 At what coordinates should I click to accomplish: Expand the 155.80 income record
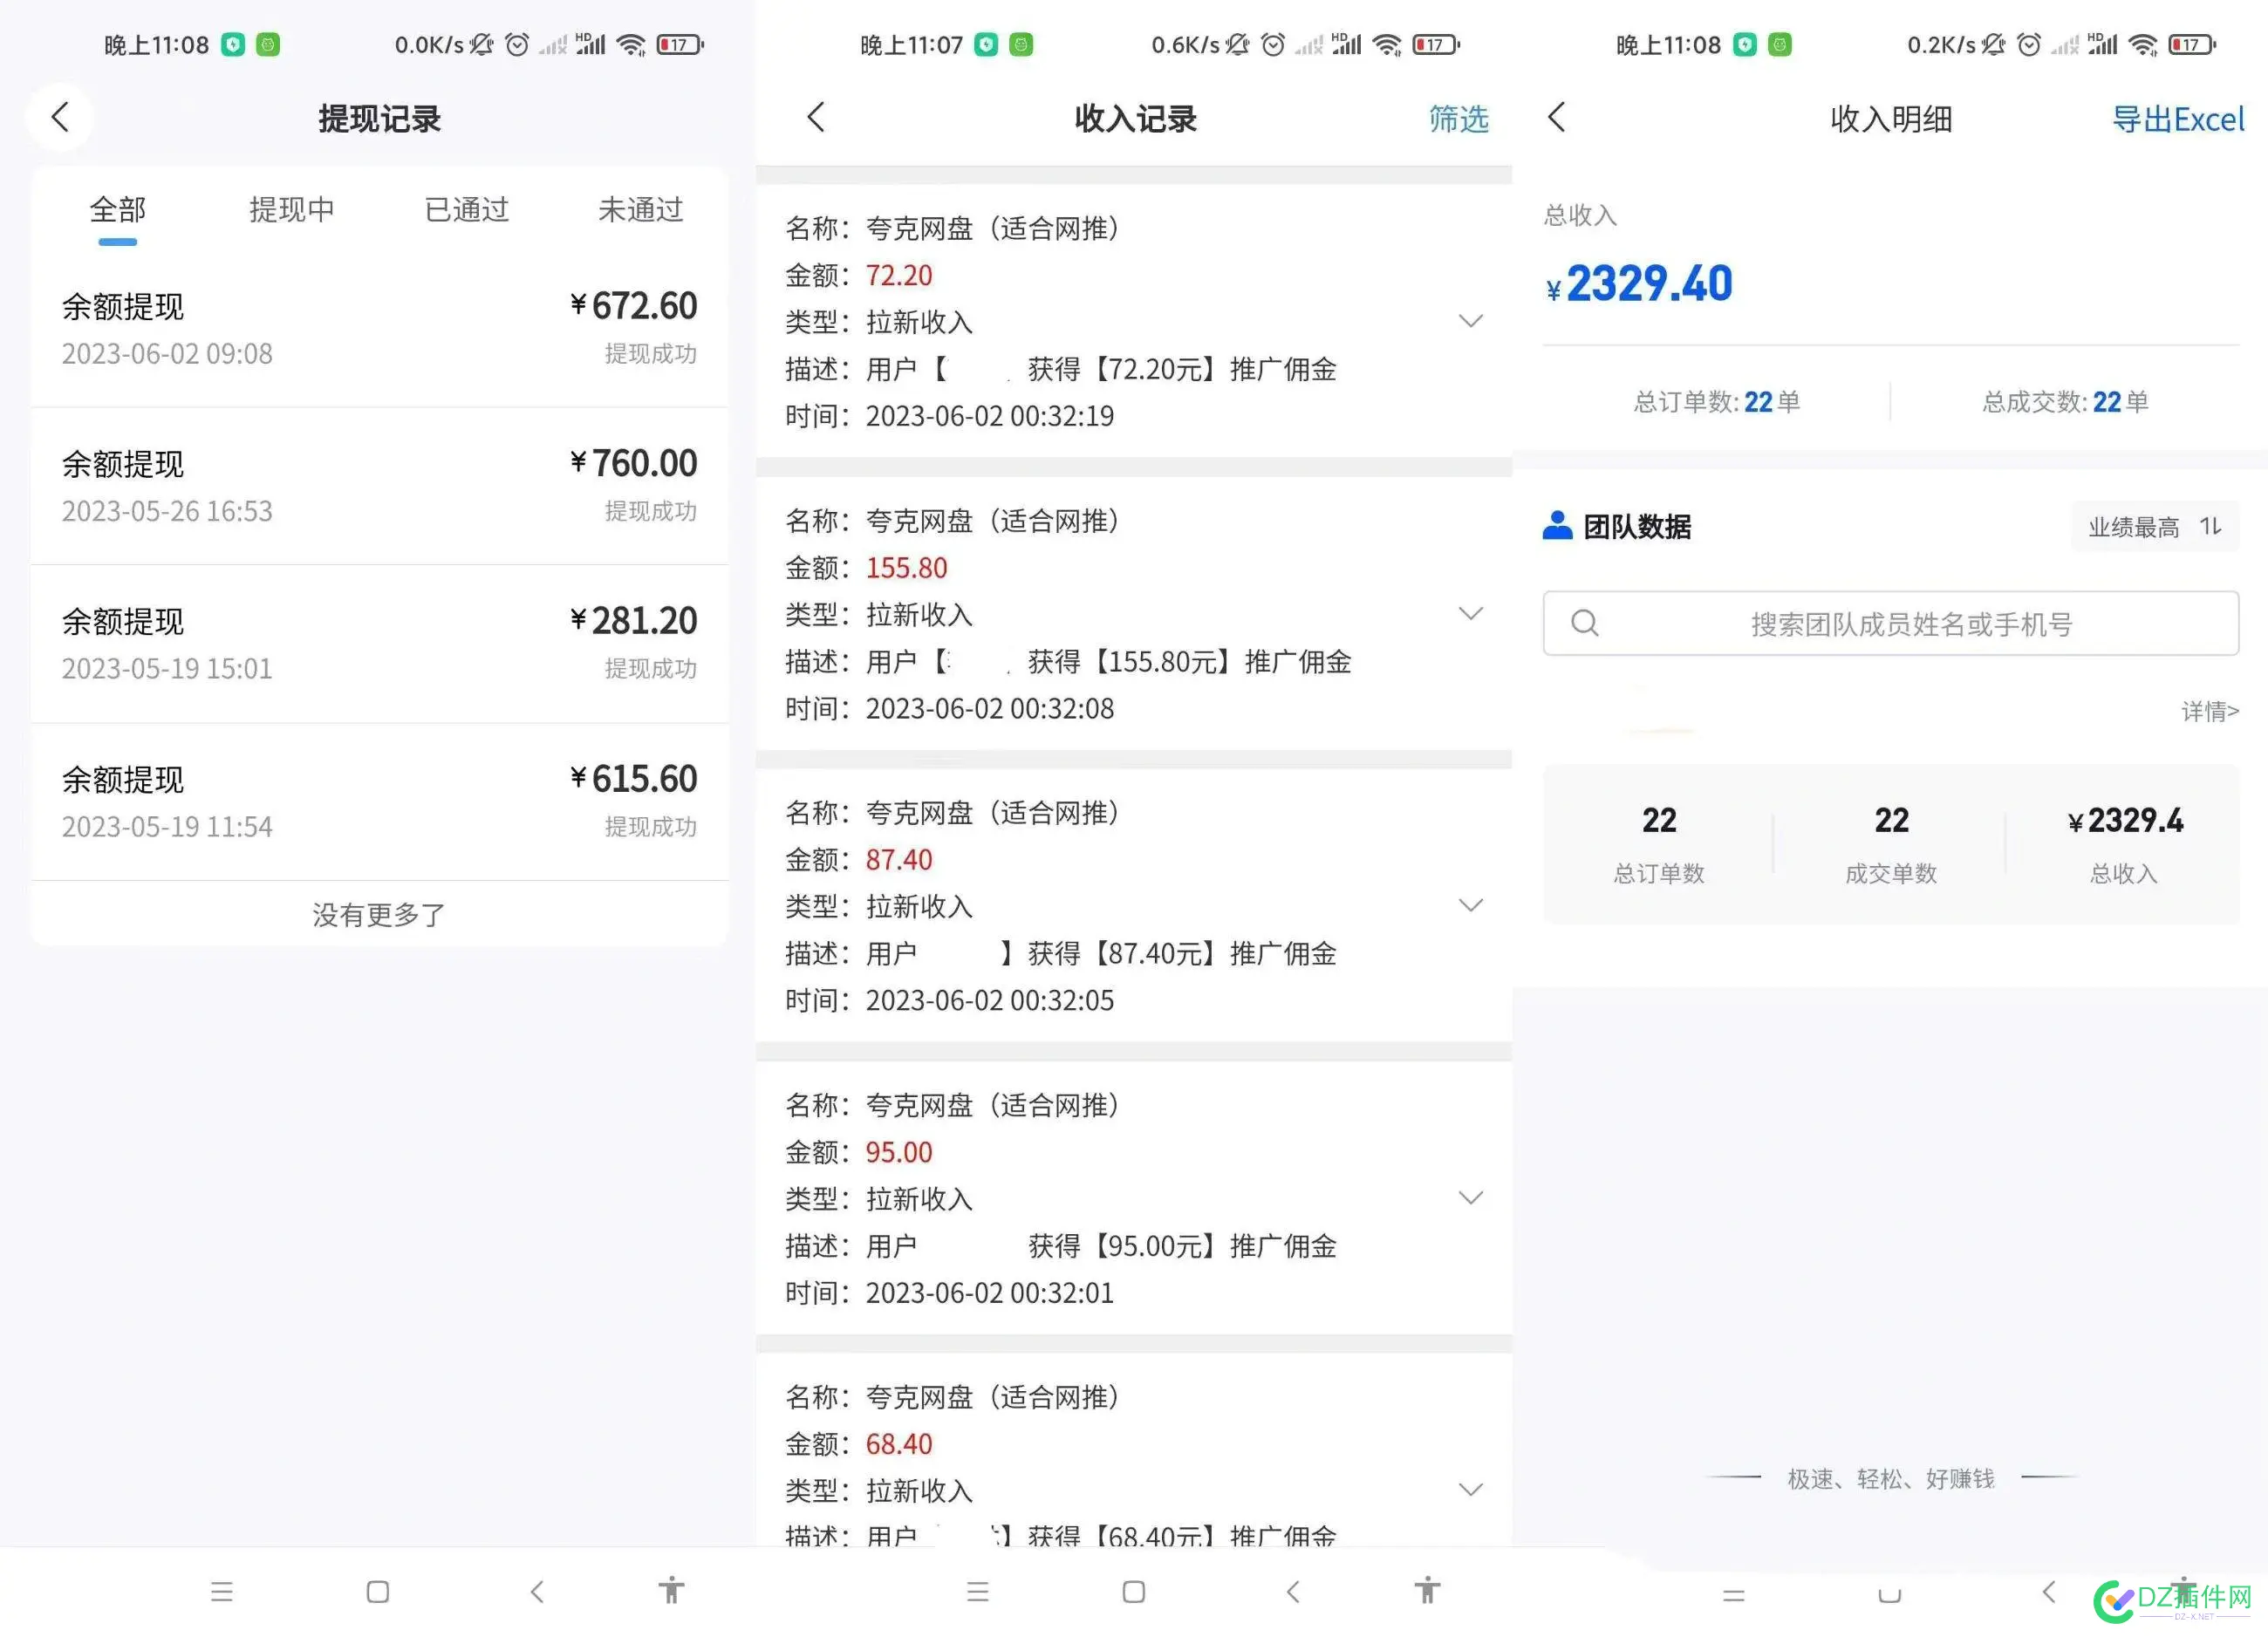pyautogui.click(x=1471, y=613)
